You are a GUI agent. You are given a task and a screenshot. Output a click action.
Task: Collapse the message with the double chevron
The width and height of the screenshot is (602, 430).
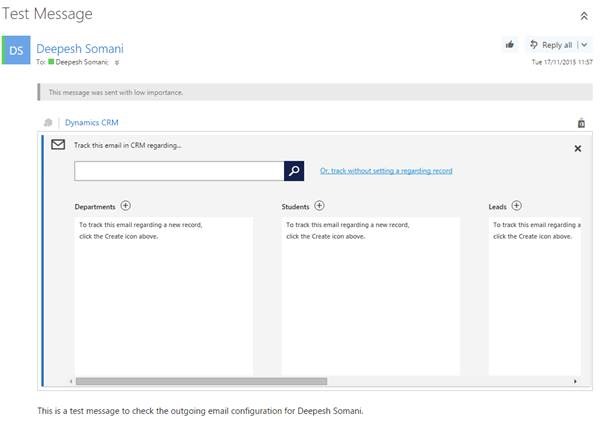click(584, 16)
